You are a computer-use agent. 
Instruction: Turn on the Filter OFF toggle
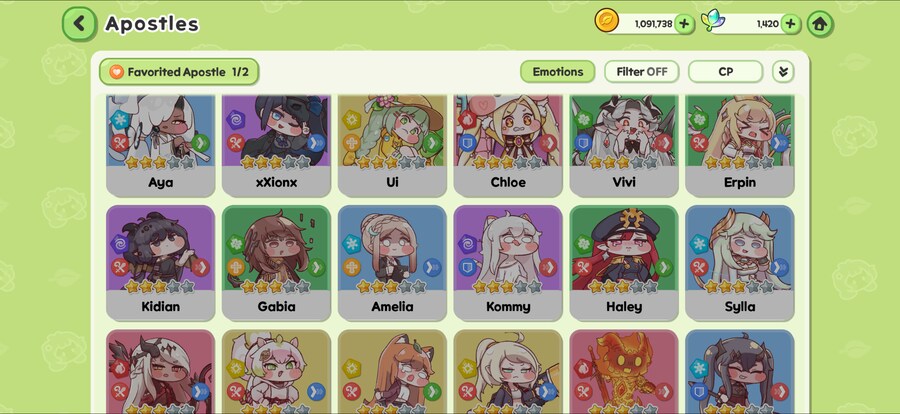coord(642,72)
